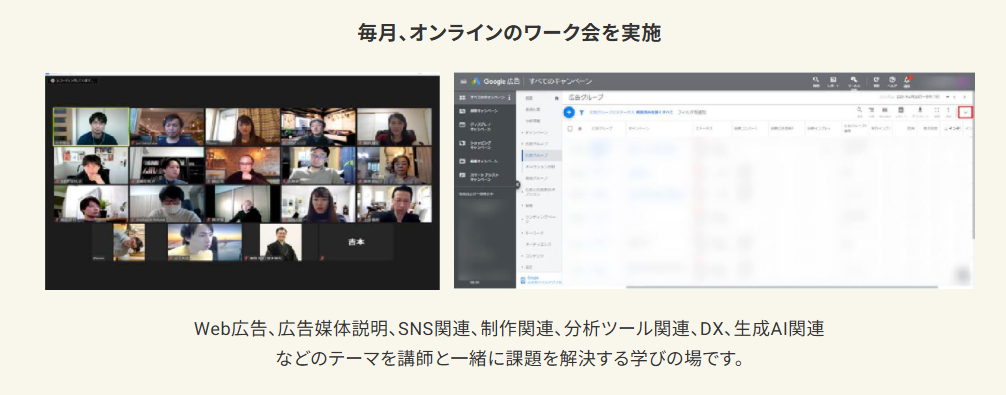Click the filter funnel icon
The height and width of the screenshot is (395, 1006).
581,112
